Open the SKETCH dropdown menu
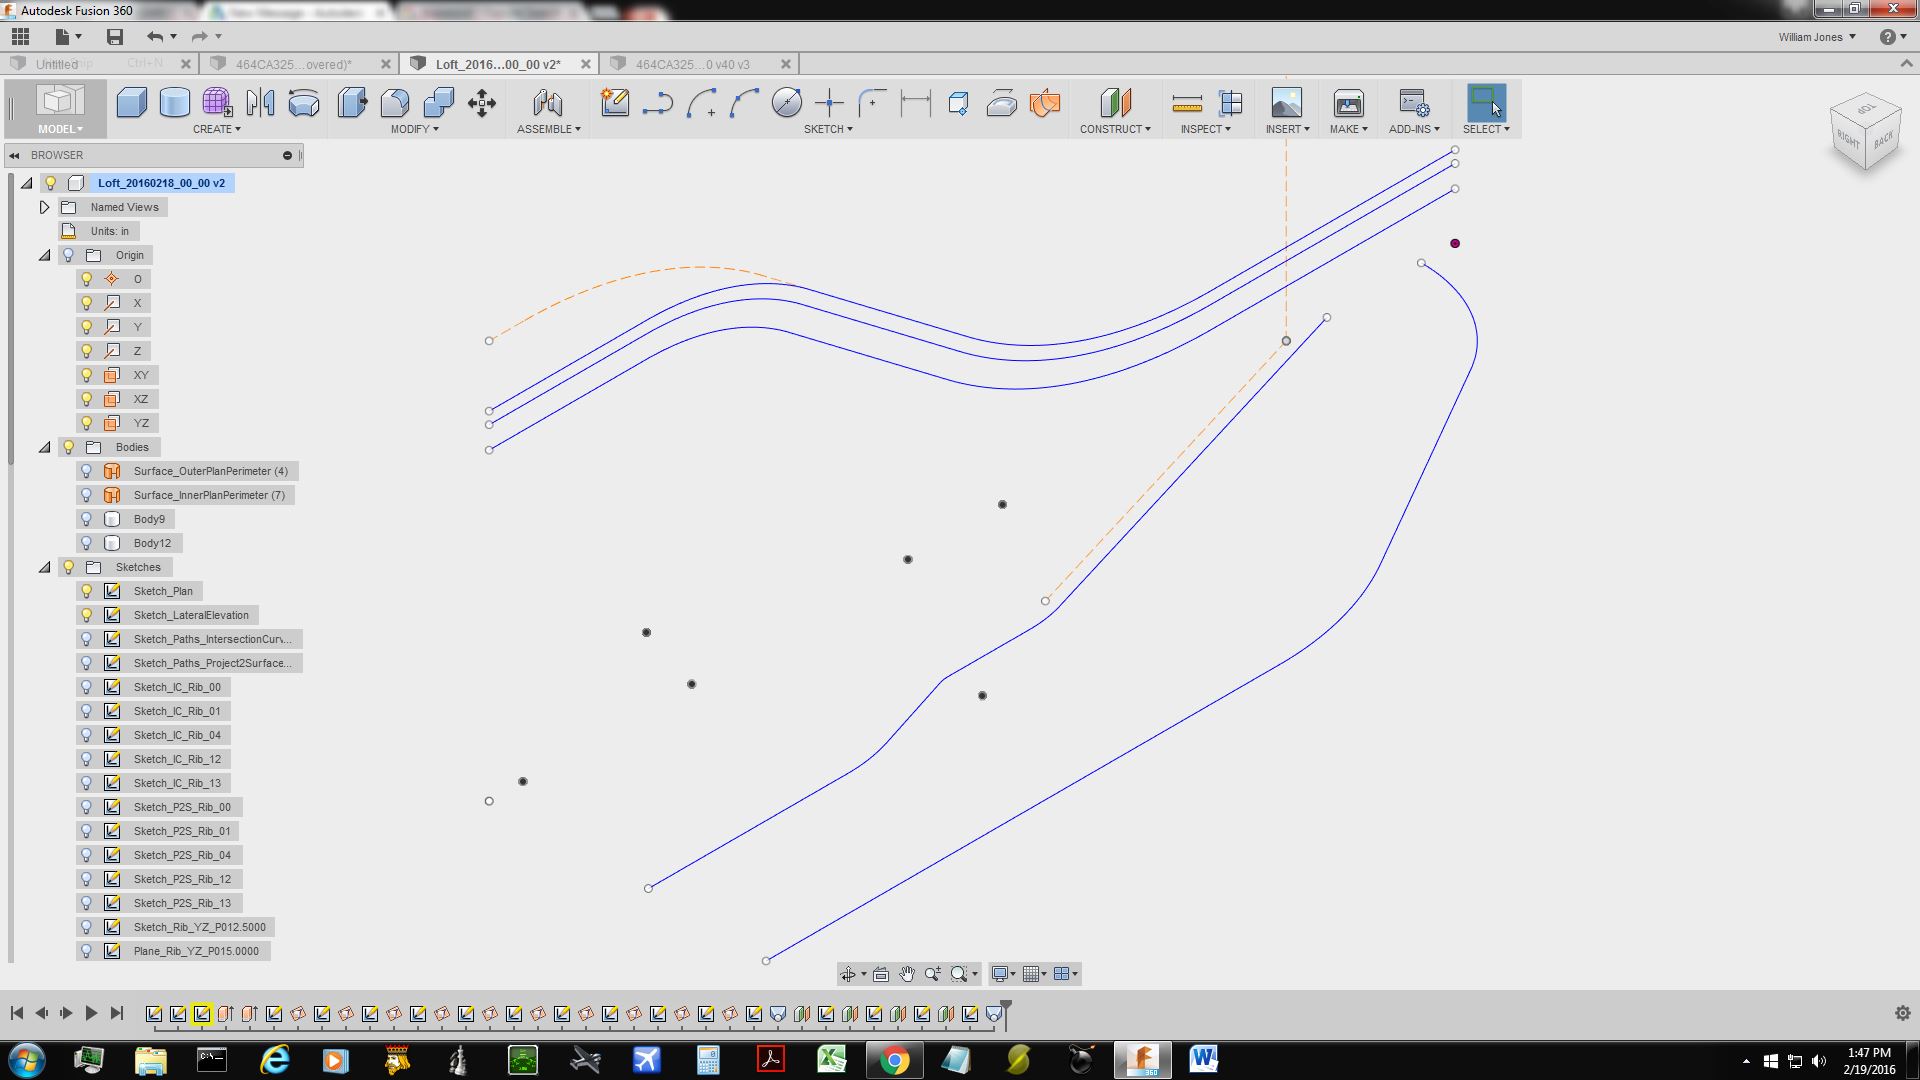Screen dimensions: 1920x1080 click(x=828, y=129)
